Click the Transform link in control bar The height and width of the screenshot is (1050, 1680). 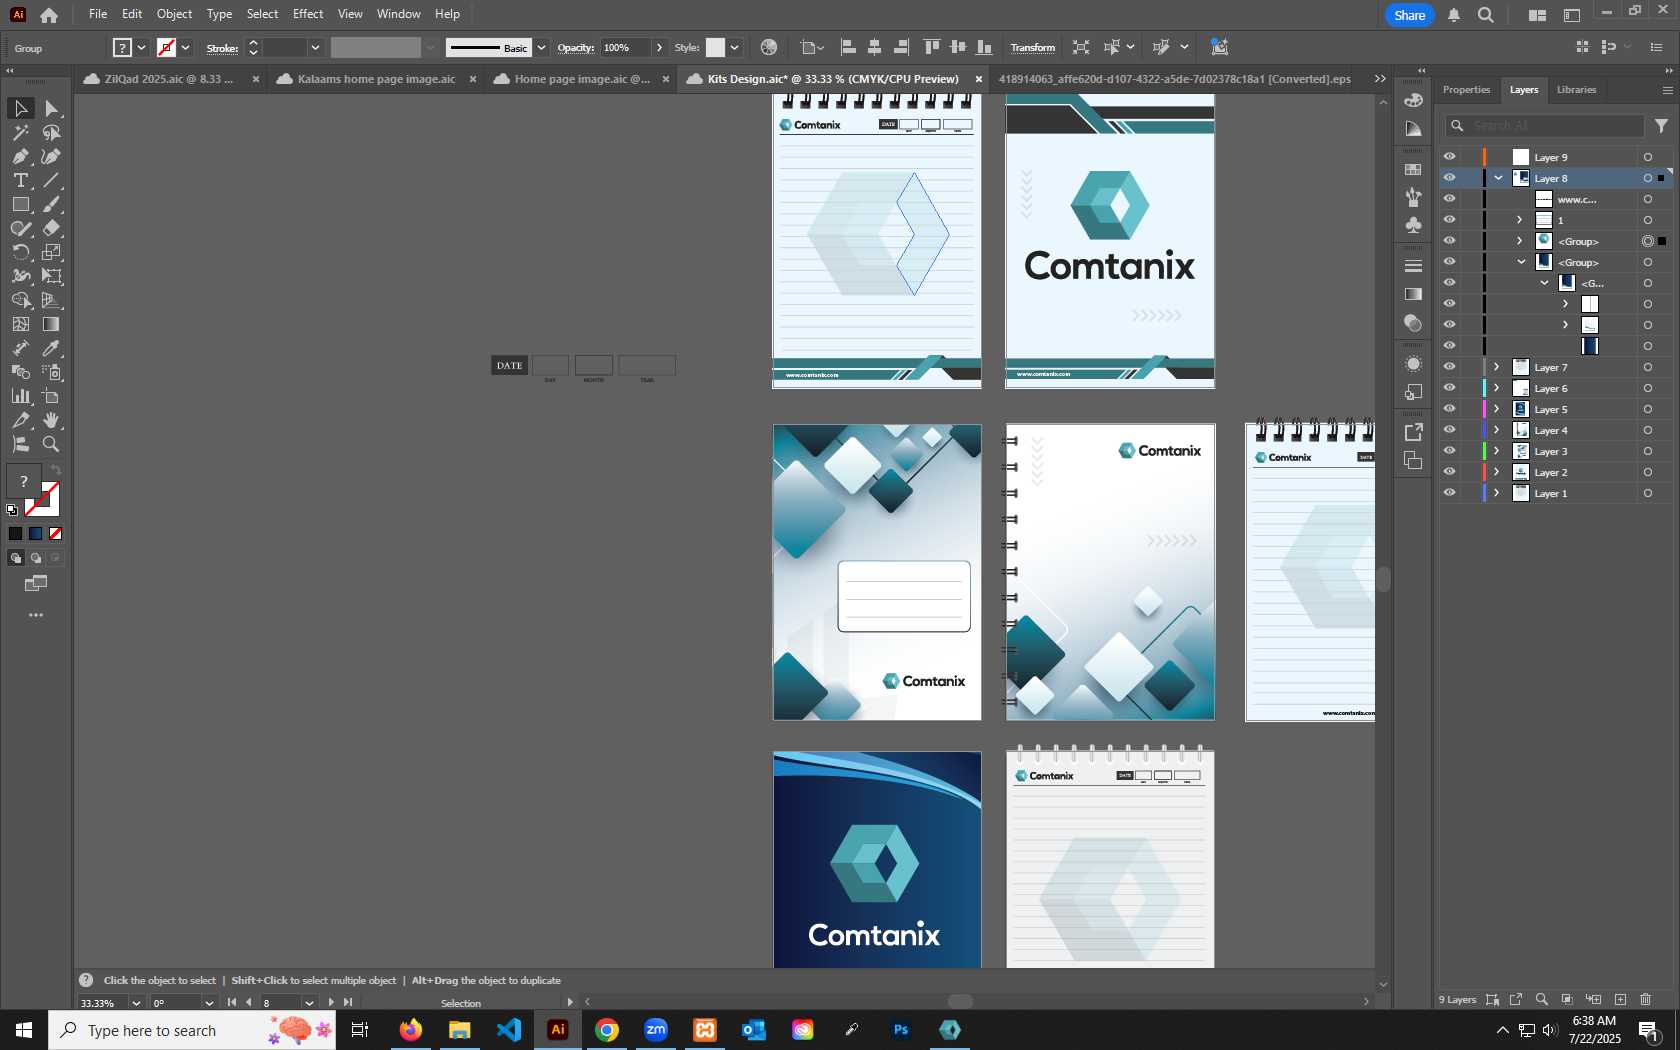(1032, 47)
